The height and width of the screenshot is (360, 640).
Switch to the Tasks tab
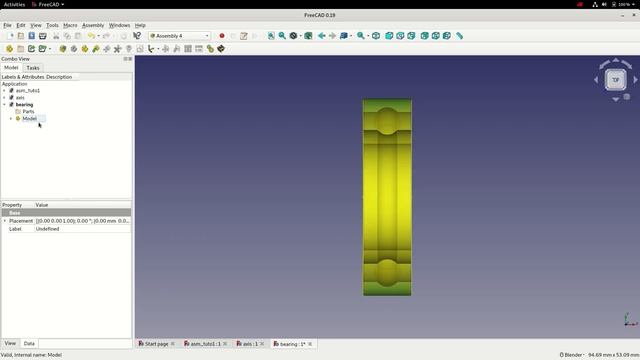(x=33, y=68)
